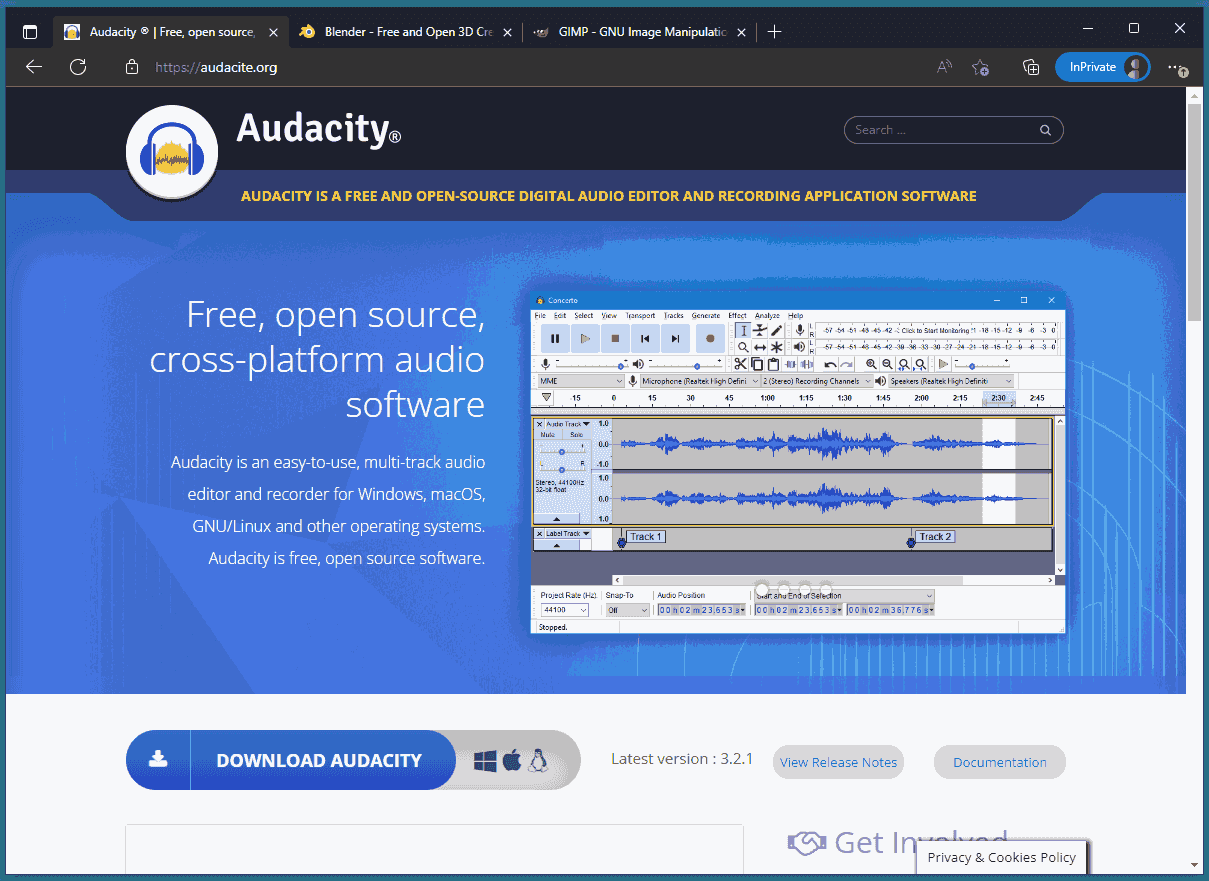This screenshot has width=1209, height=881.
Task: Open the Snap-To dropdown showing Off
Action: tap(627, 610)
